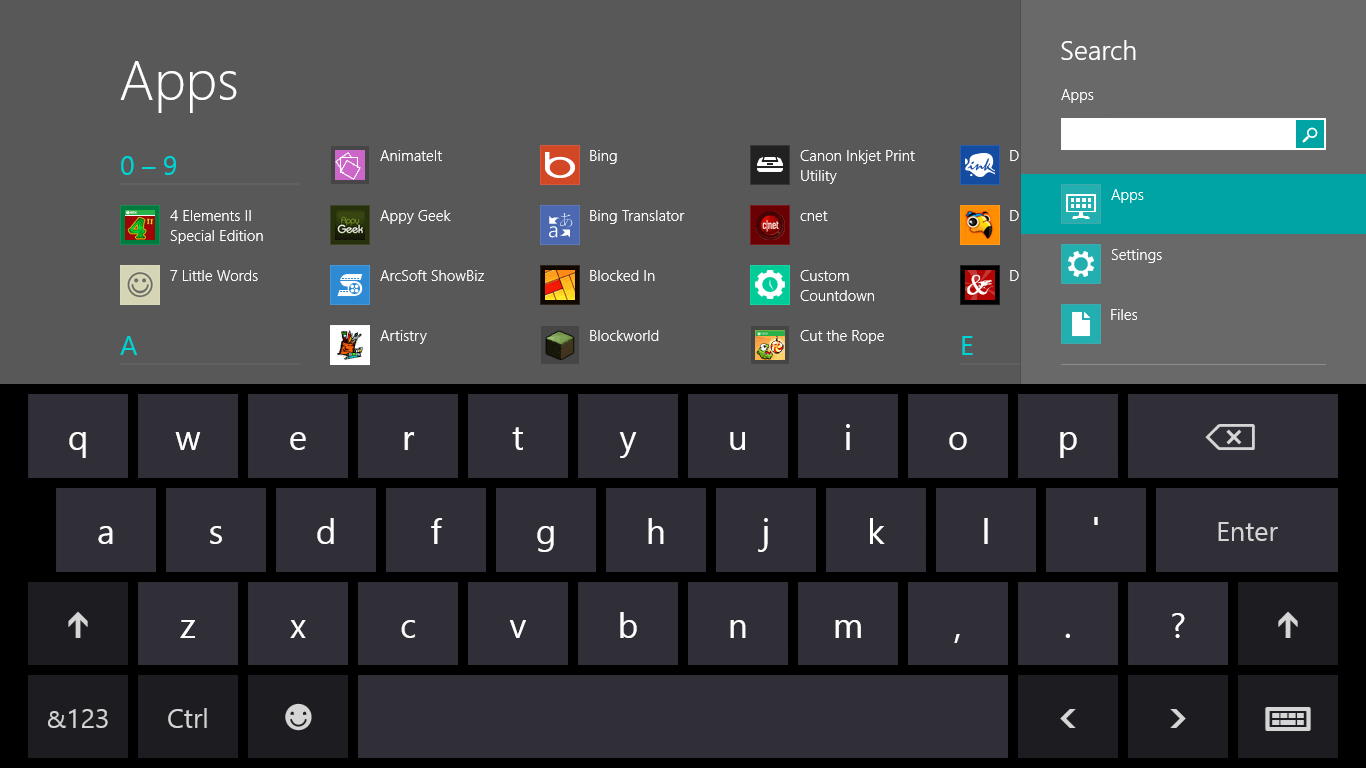Screen dimensions: 1366x768
Task: Open the Appy Geek app icon
Action: click(350, 225)
